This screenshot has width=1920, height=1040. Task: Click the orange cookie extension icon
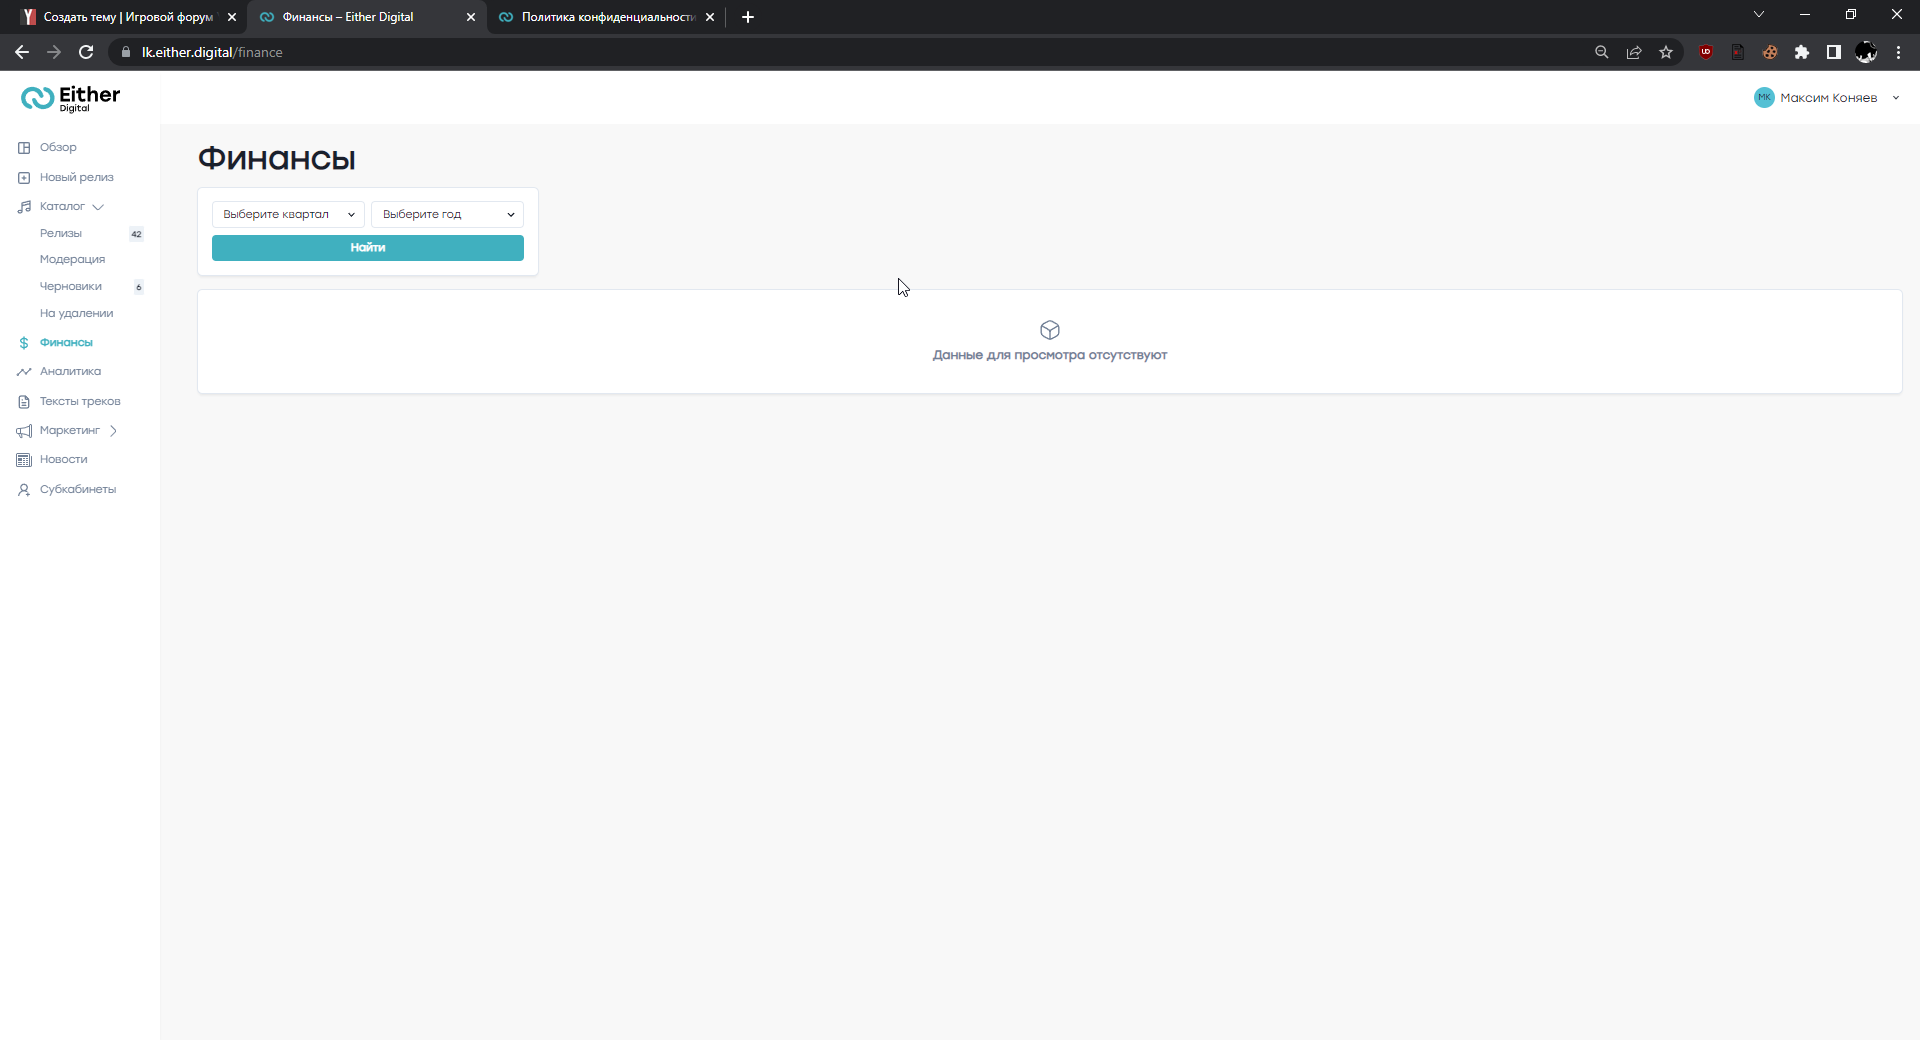click(x=1770, y=52)
